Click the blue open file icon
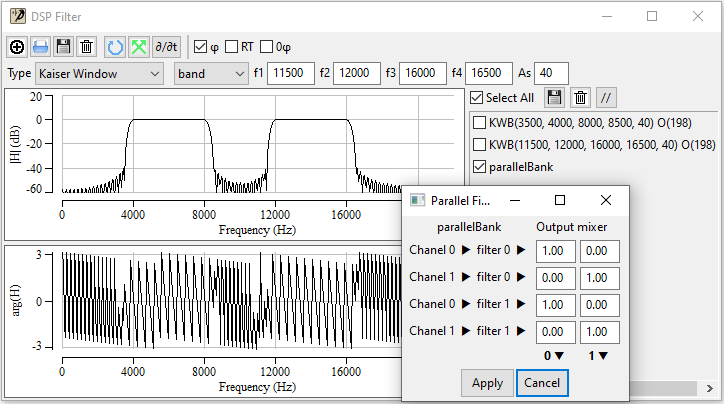The image size is (724, 404). [40, 47]
